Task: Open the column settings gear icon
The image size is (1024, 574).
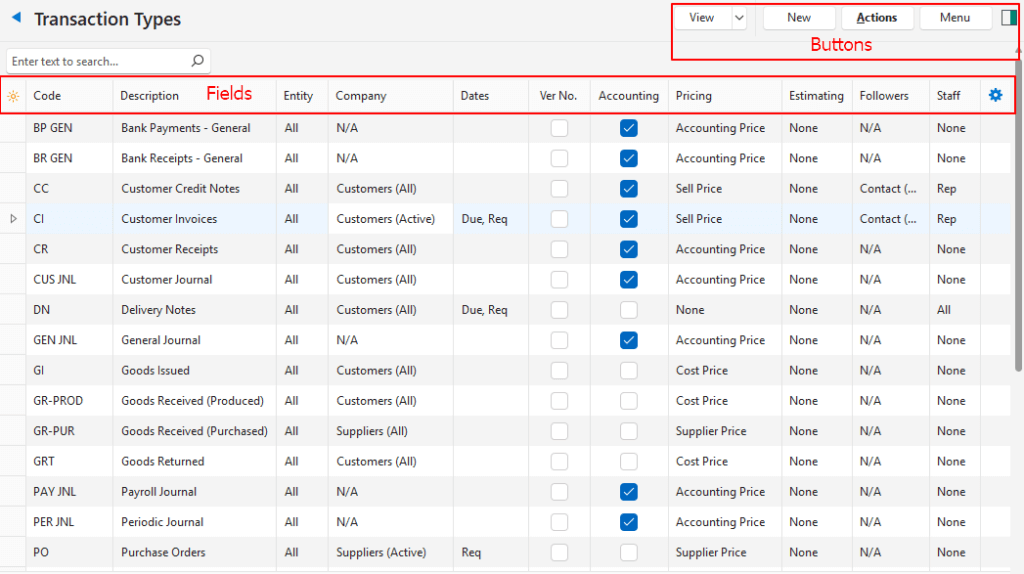Action: [995, 95]
